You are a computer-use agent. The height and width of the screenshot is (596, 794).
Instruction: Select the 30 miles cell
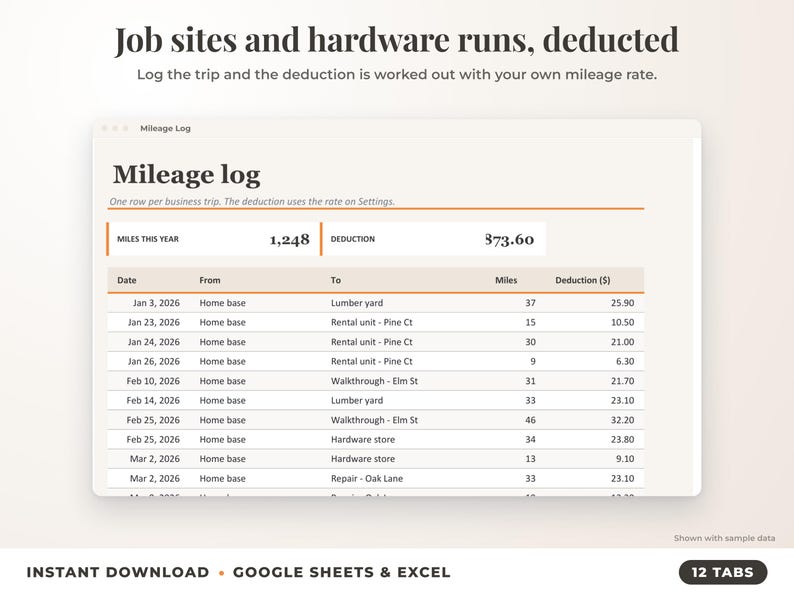pyautogui.click(x=530, y=342)
